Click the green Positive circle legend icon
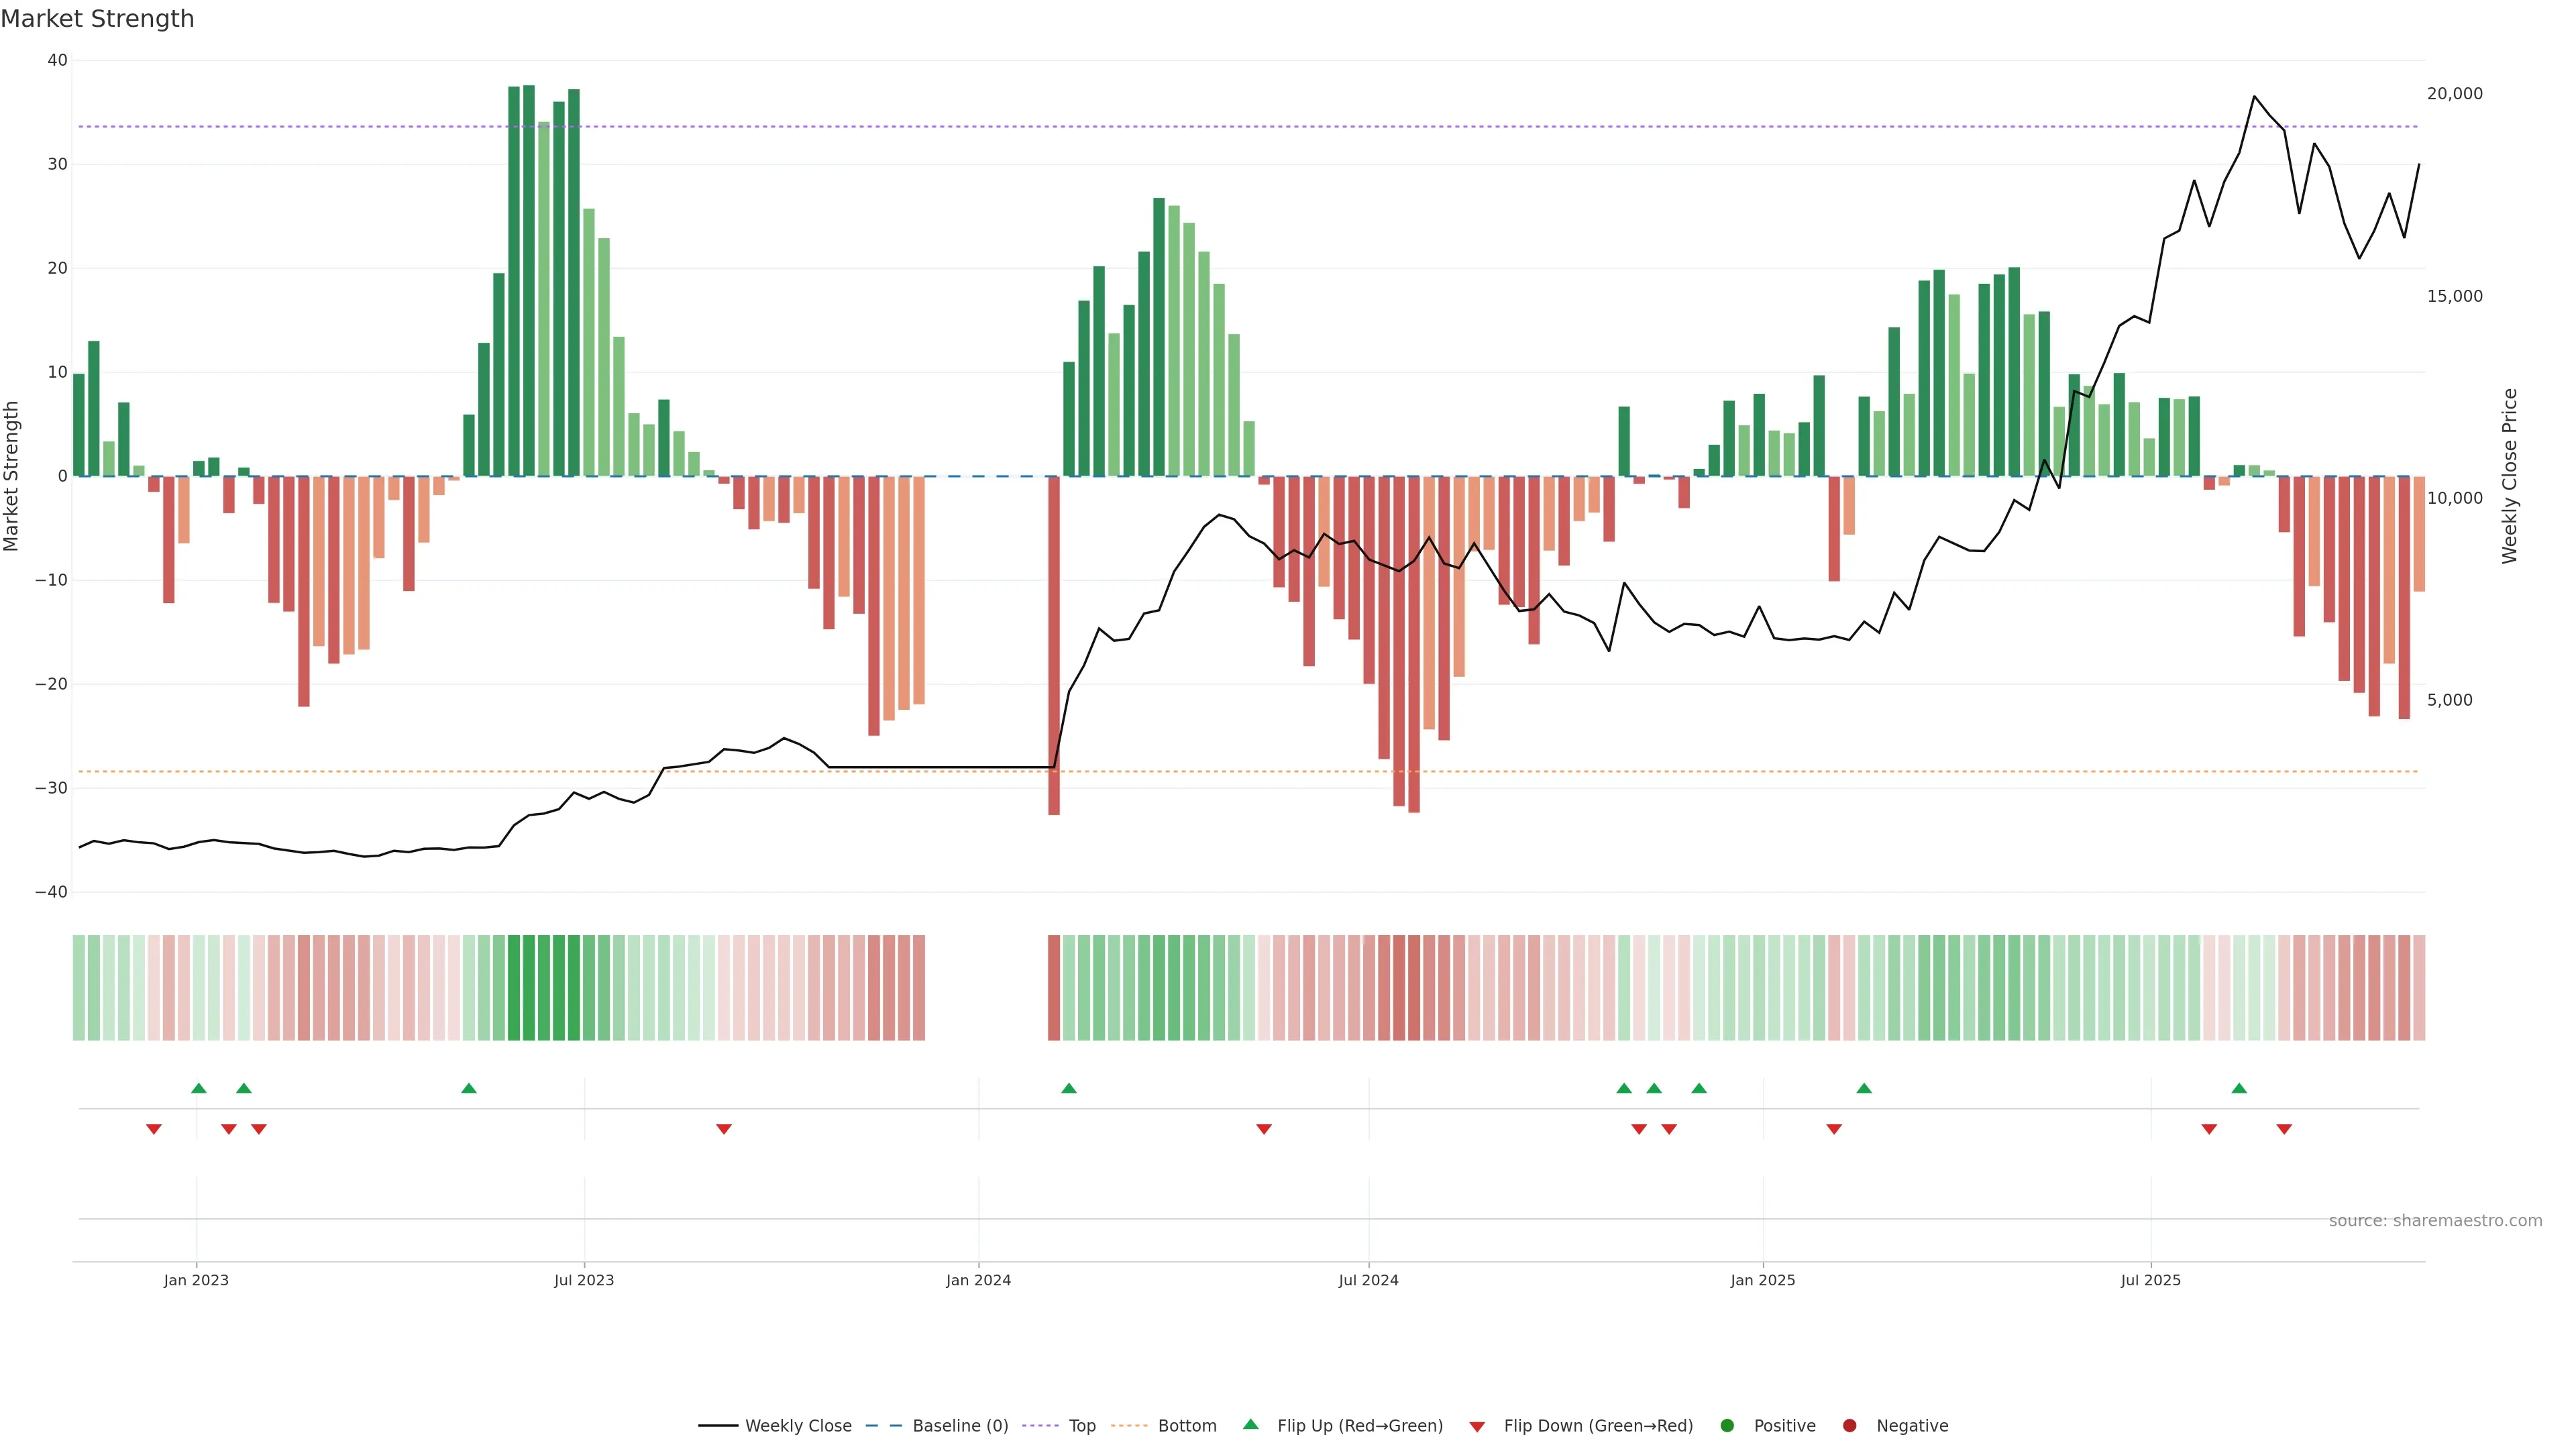This screenshot has height=1449, width=2576. click(1727, 1426)
